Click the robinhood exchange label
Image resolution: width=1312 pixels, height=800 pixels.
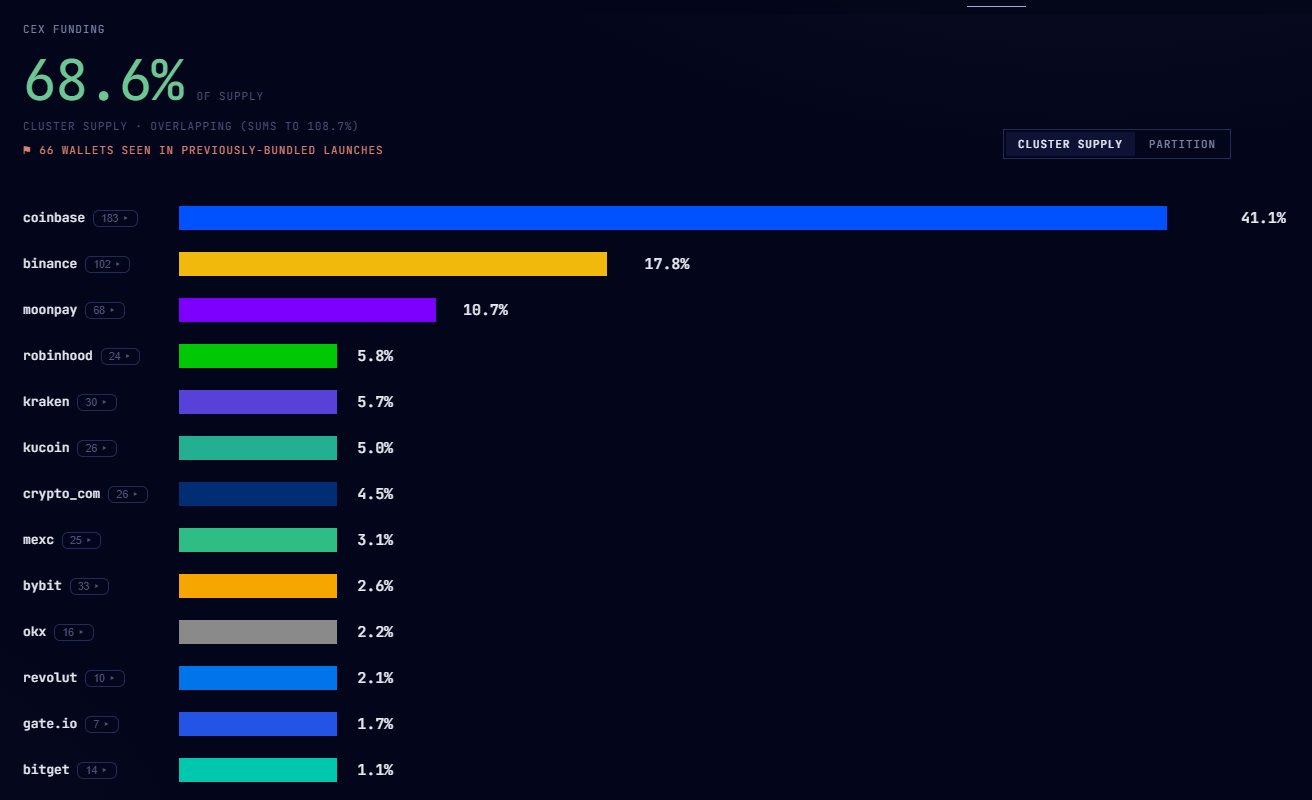[x=58, y=356]
